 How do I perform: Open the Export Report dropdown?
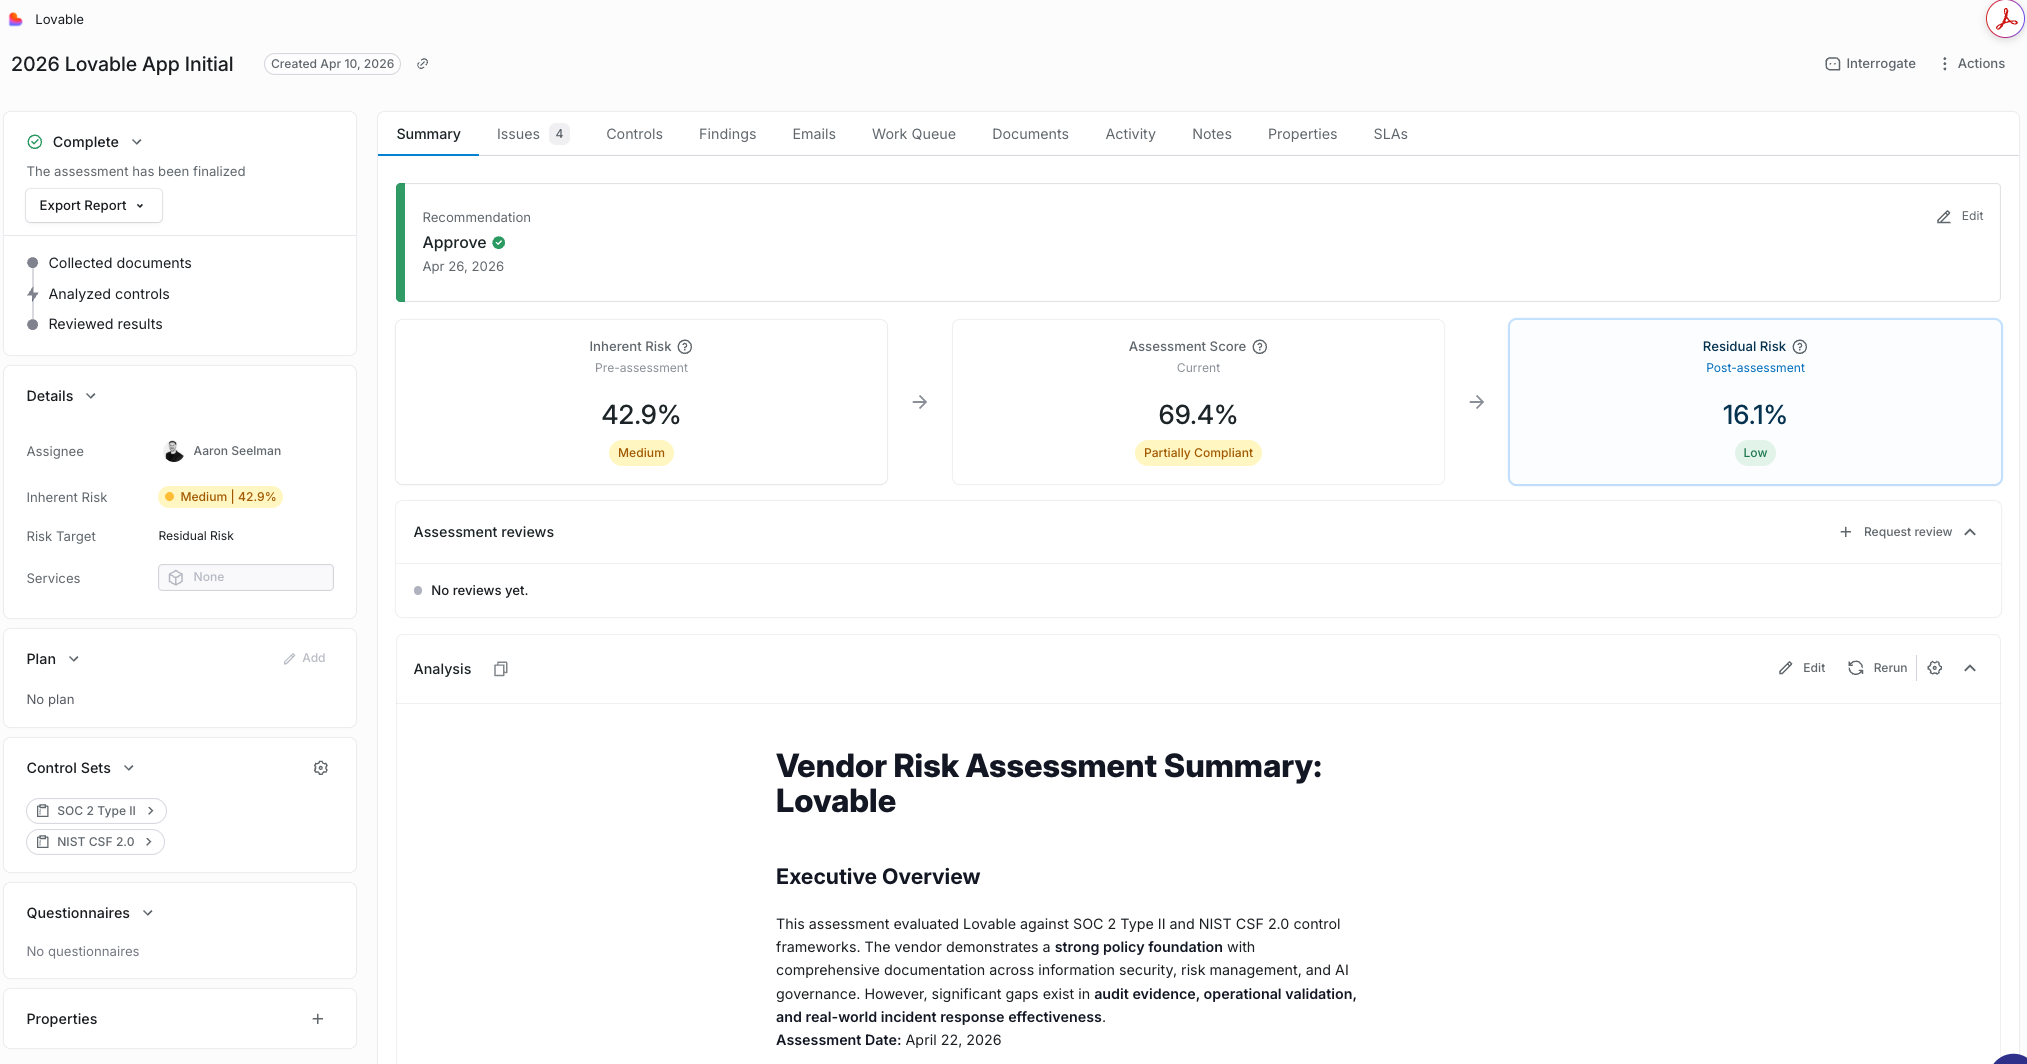tap(93, 206)
